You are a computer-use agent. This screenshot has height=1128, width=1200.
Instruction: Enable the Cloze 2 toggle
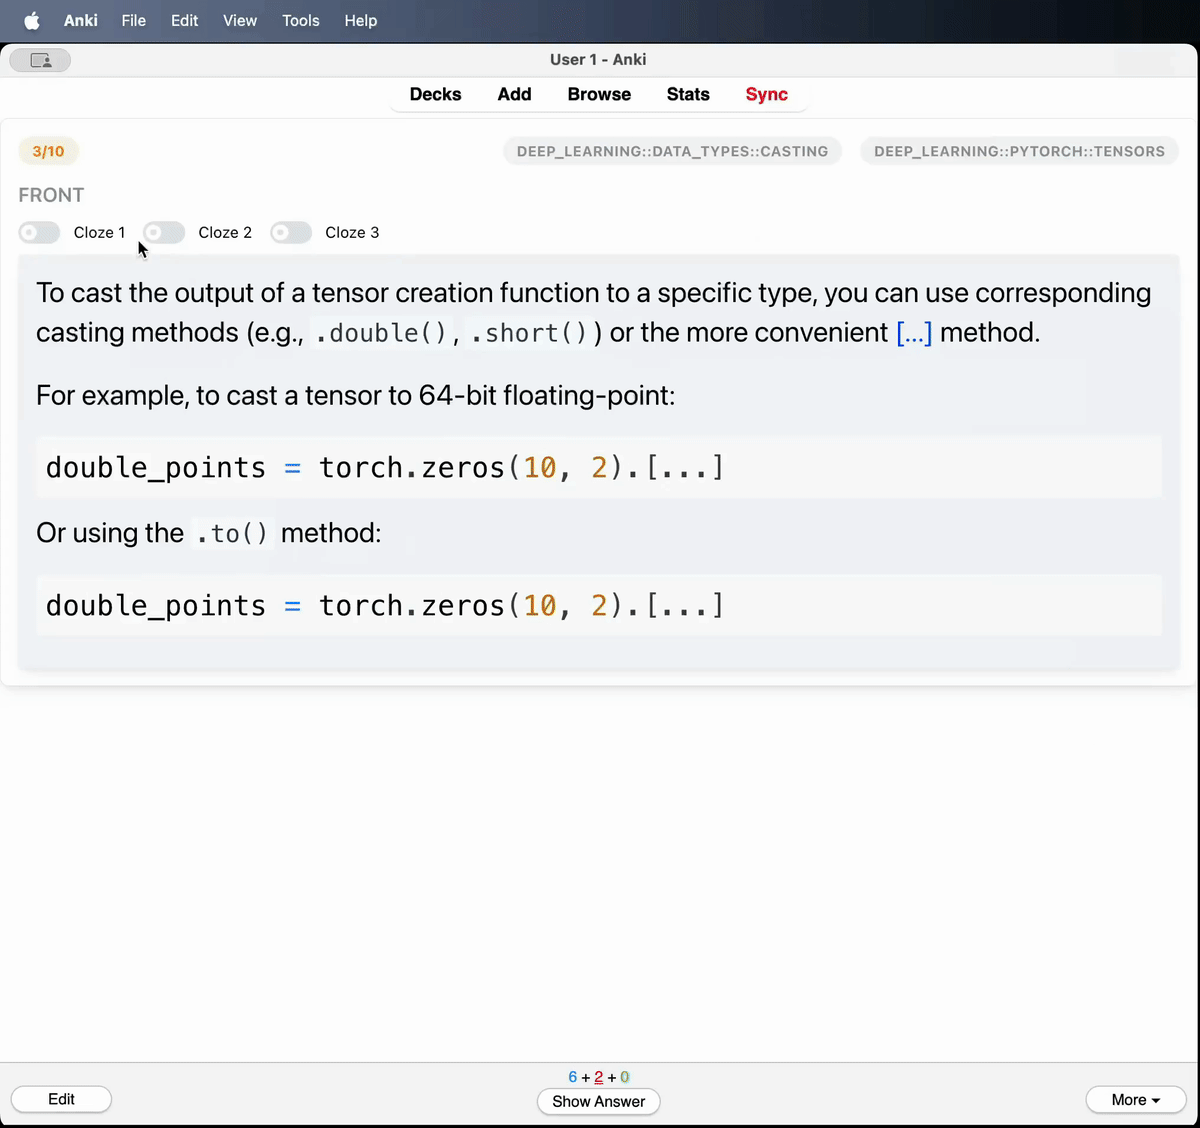[163, 232]
